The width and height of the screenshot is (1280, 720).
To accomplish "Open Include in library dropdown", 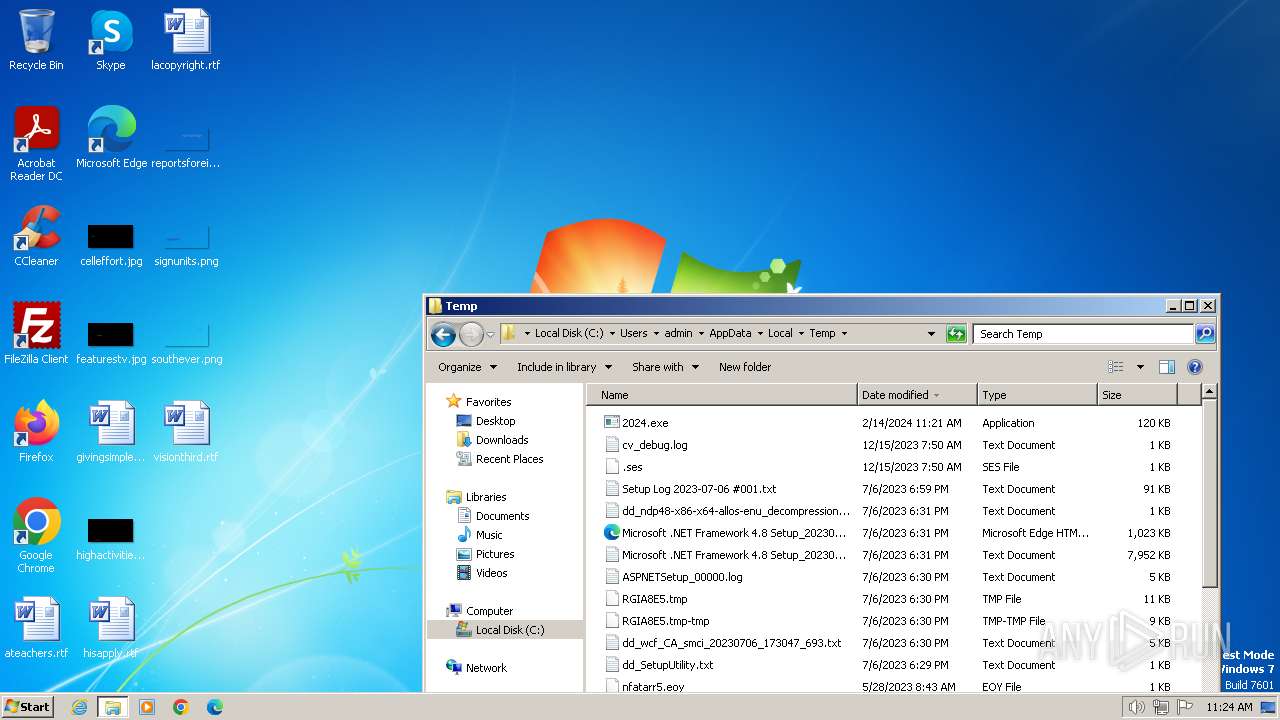I will tap(564, 367).
